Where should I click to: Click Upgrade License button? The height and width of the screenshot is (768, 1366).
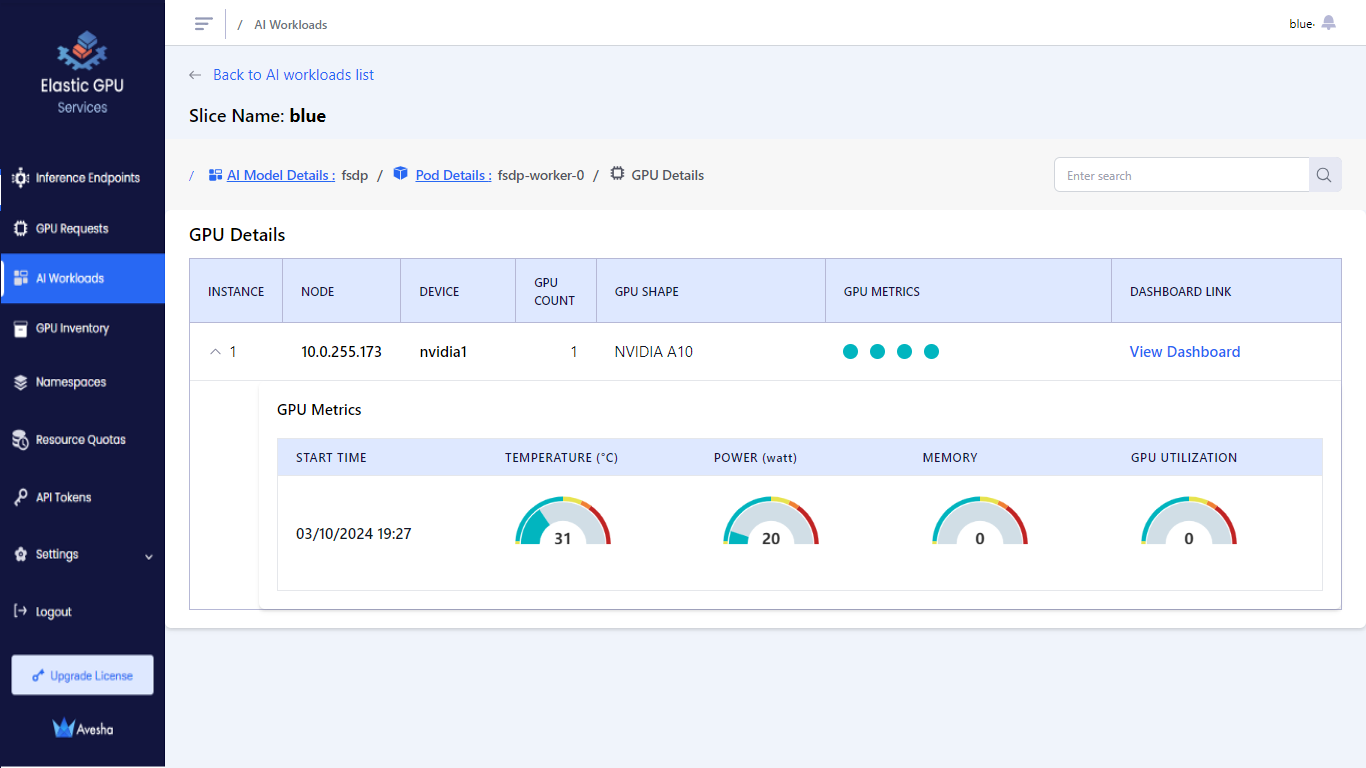click(82, 675)
